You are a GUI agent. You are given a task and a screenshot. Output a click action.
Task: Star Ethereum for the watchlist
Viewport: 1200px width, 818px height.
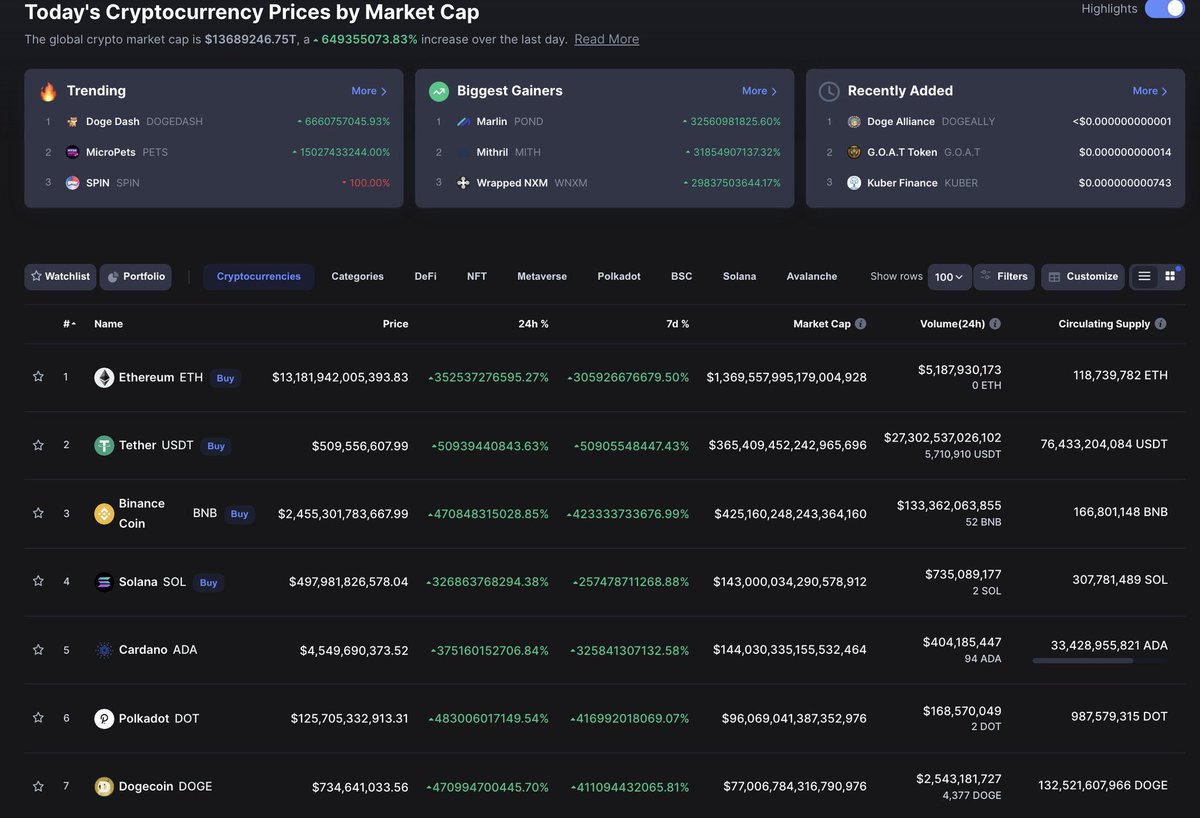click(x=38, y=377)
